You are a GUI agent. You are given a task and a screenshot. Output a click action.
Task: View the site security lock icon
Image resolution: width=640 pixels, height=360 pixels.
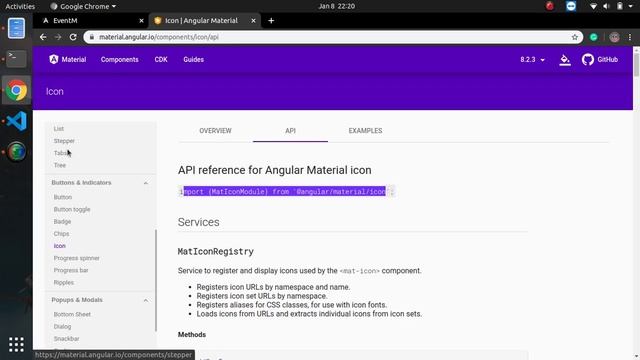point(92,37)
